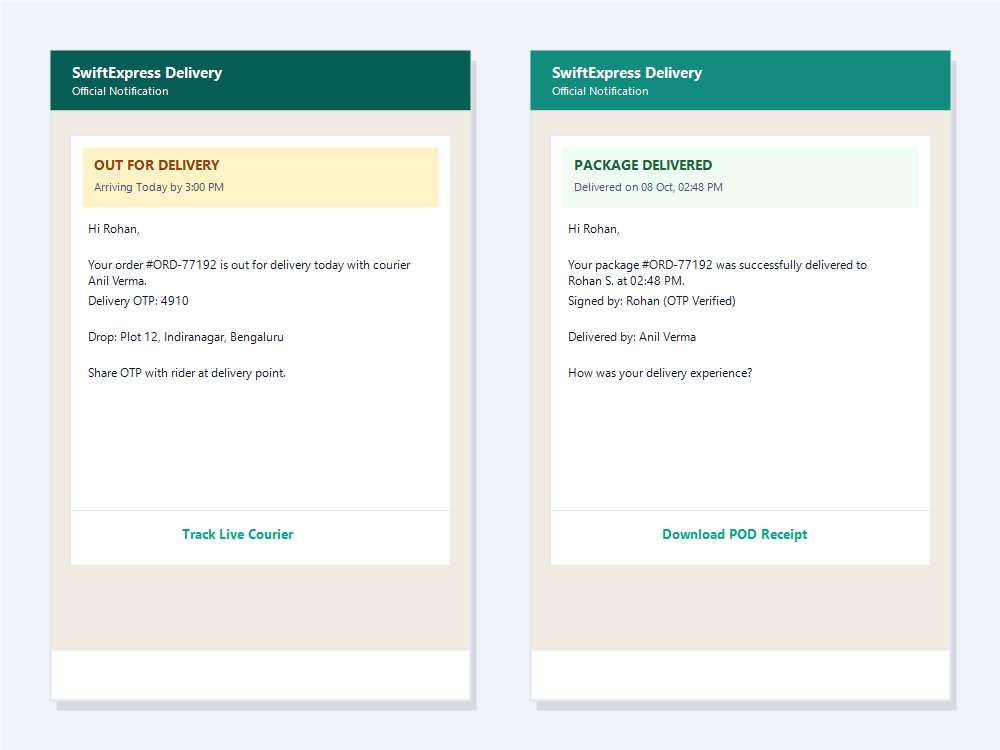The width and height of the screenshot is (1000, 750).
Task: Select the OUT FOR DELIVERY status heading
Action: coord(156,165)
